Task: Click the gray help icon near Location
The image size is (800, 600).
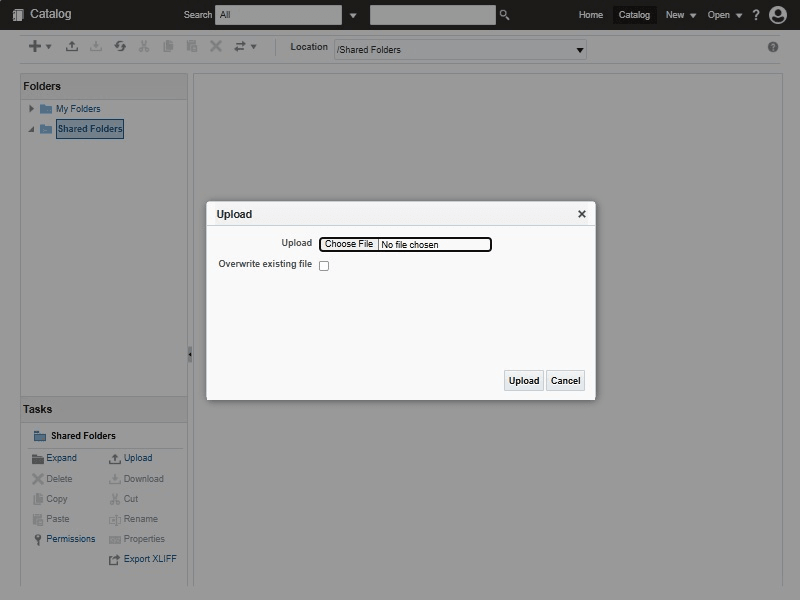Action: point(773,47)
